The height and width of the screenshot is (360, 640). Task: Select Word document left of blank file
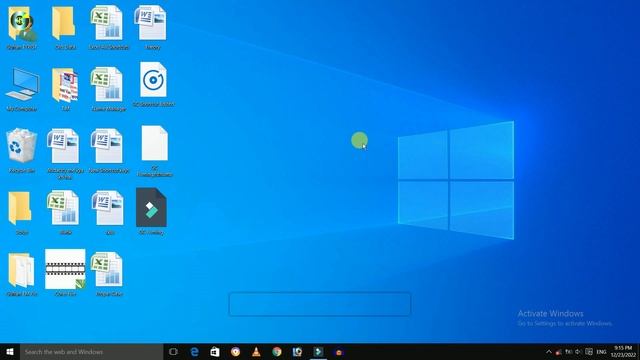pyautogui.click(x=107, y=146)
